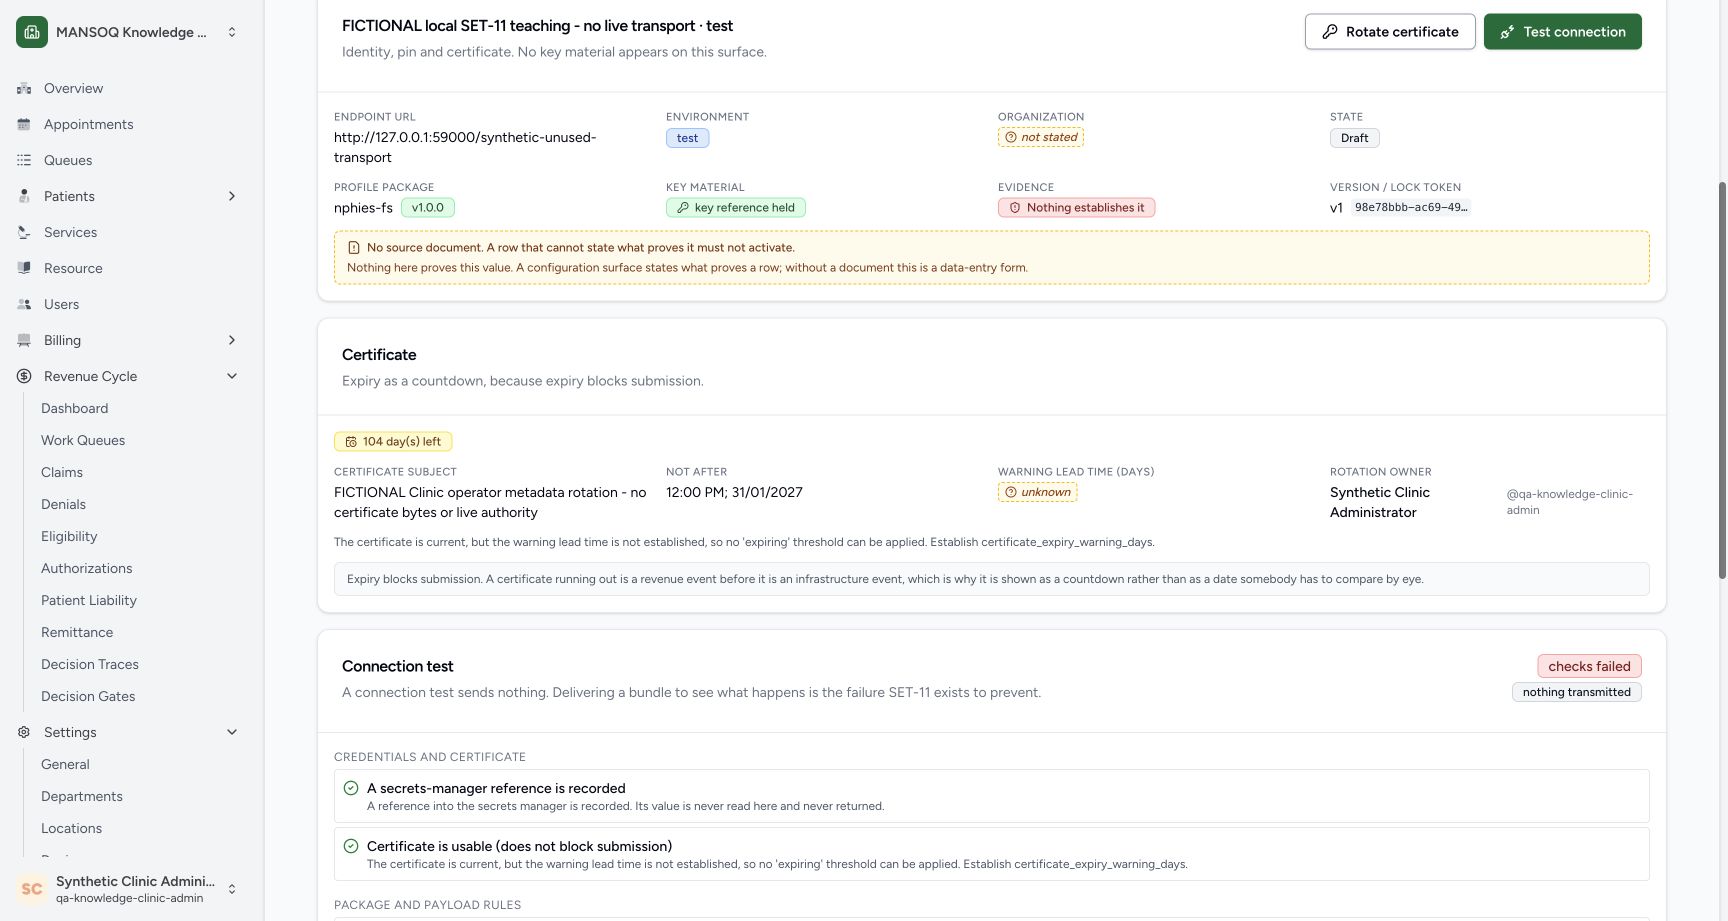The height and width of the screenshot is (921, 1728).
Task: Click the SC user avatar
Action: click(32, 889)
